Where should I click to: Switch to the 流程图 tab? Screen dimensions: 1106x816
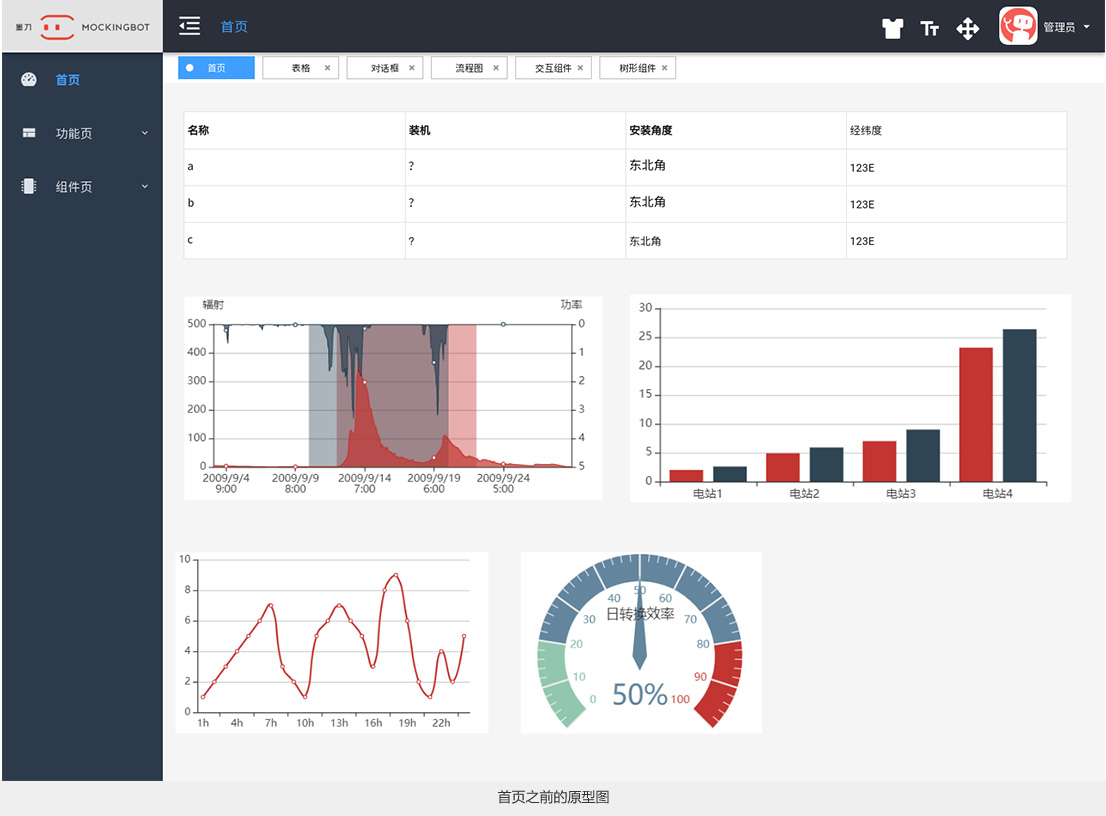coord(469,68)
